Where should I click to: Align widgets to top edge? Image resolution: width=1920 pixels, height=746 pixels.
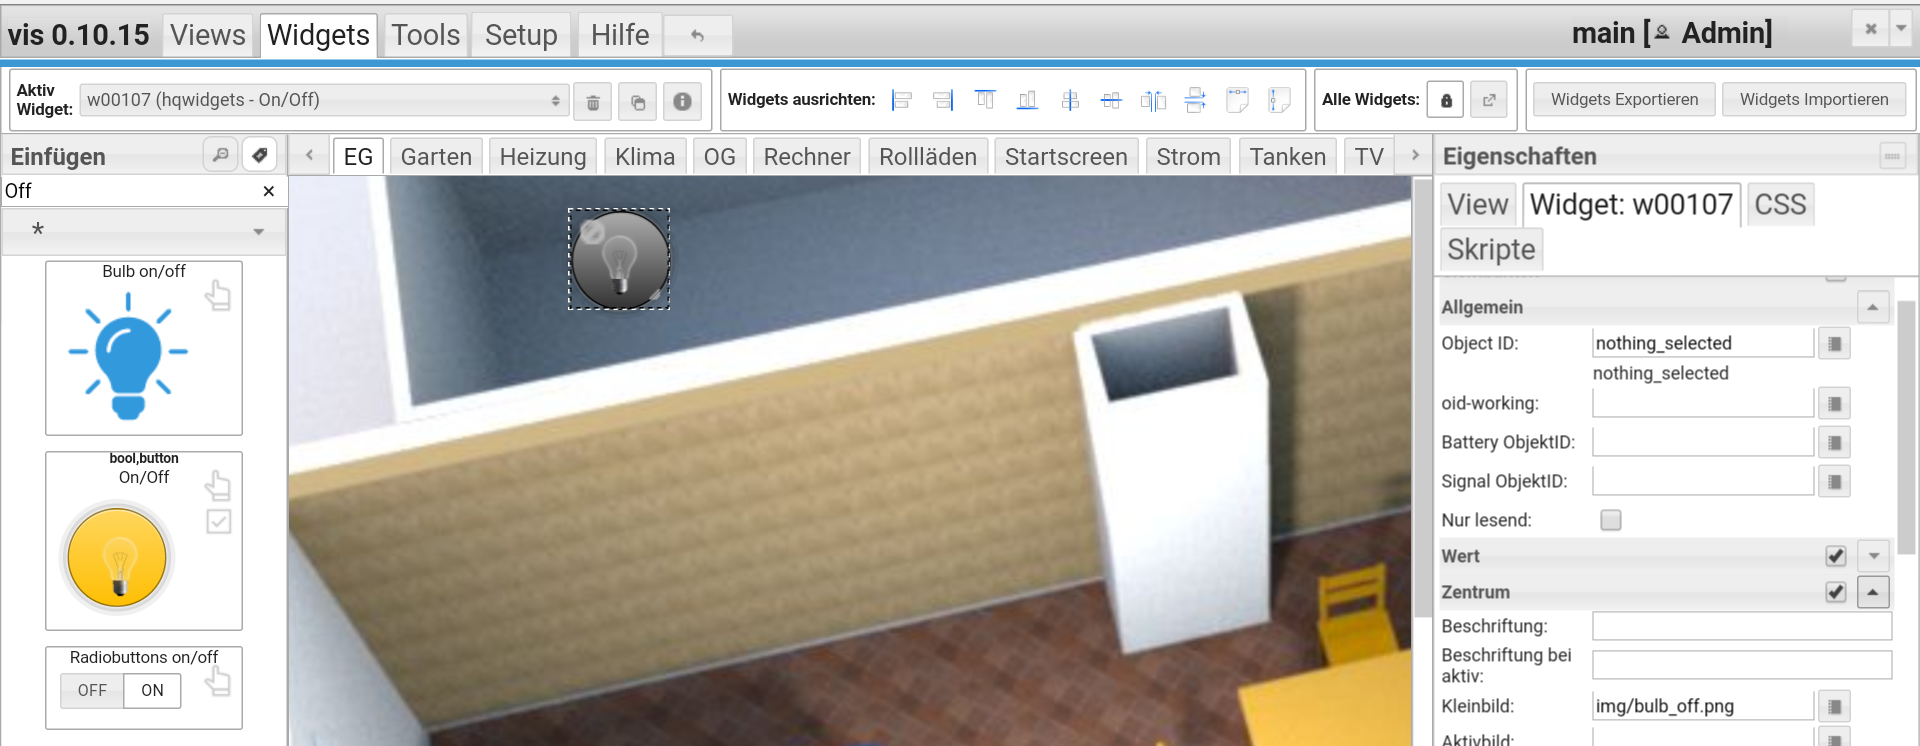pos(985,100)
